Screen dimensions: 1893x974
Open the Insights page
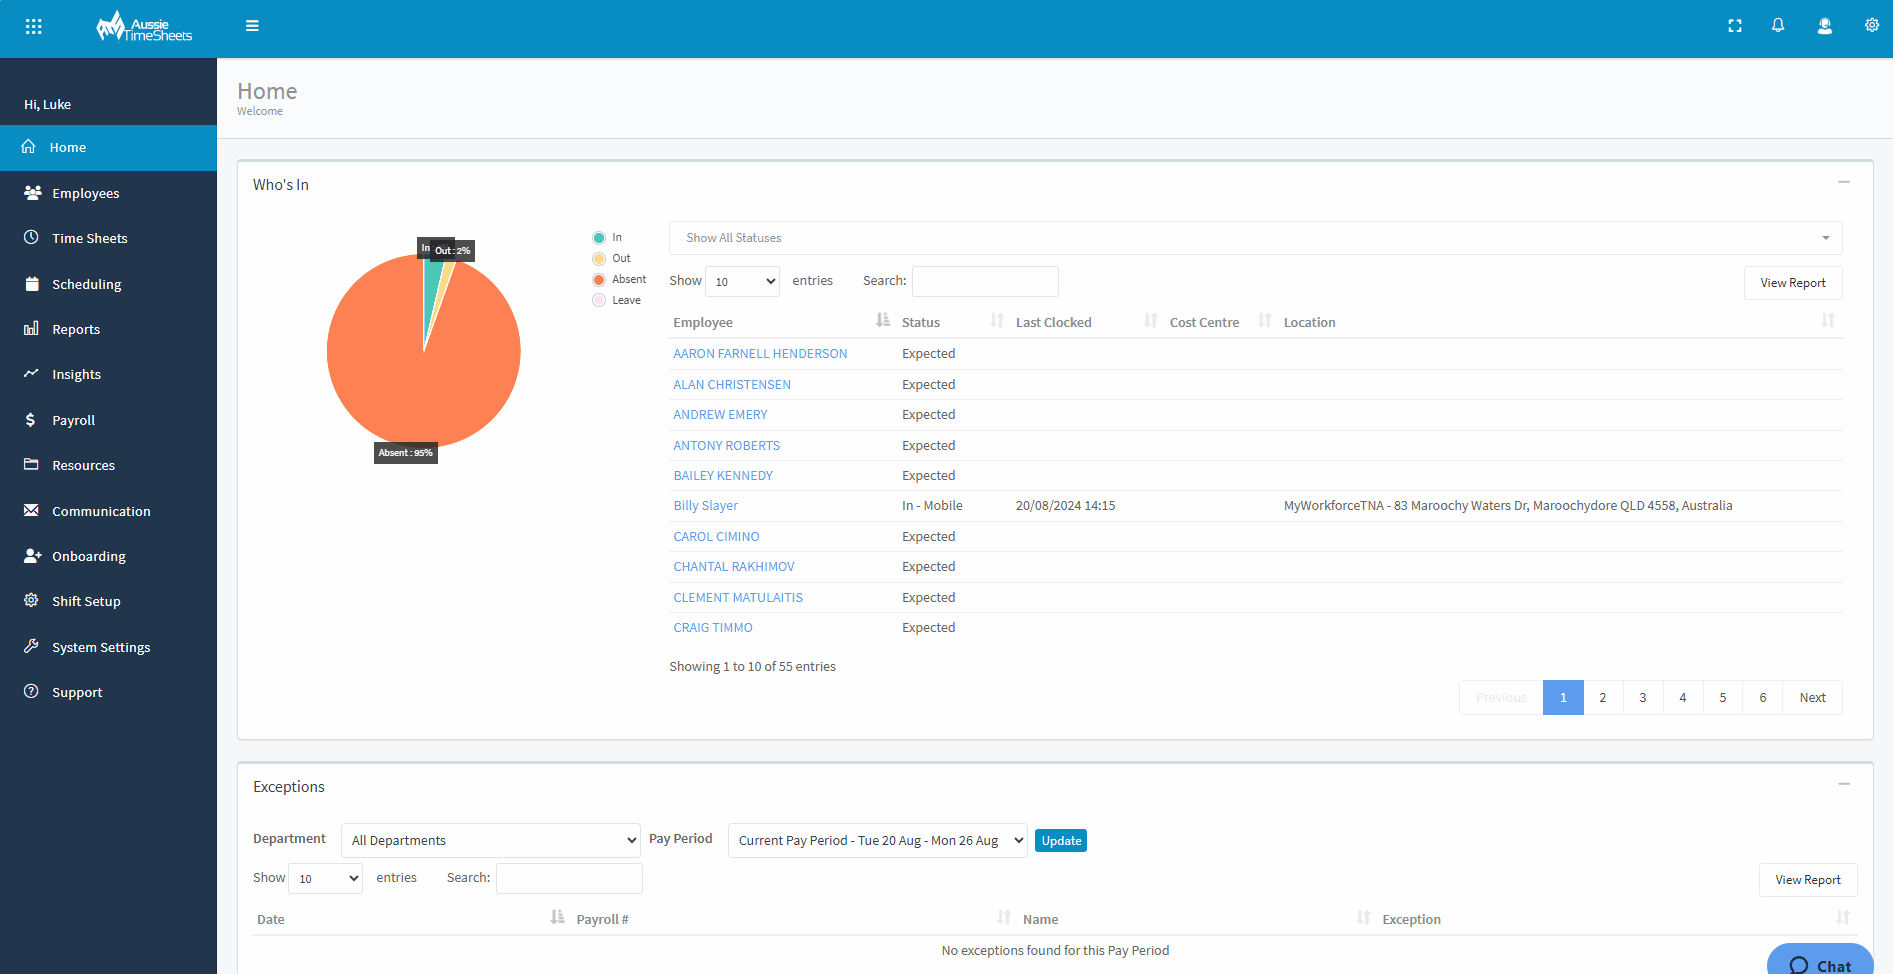tap(75, 374)
